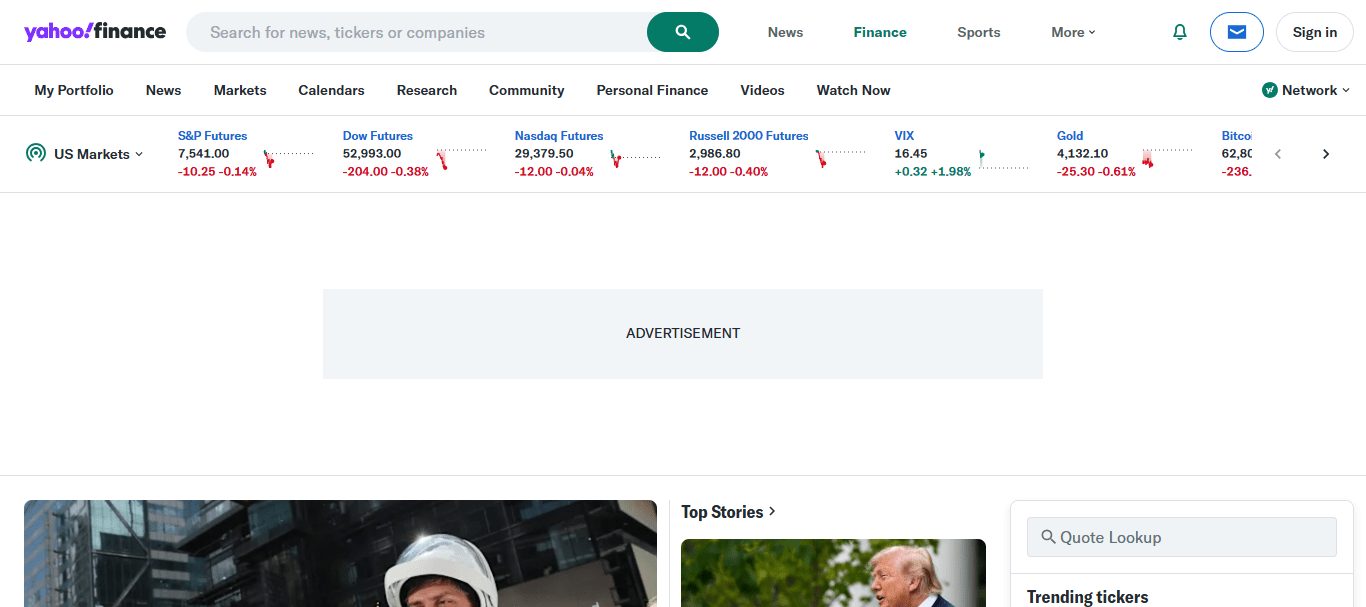Expand the More menu in header
Screen dimensions: 1366x607
pos(1073,32)
